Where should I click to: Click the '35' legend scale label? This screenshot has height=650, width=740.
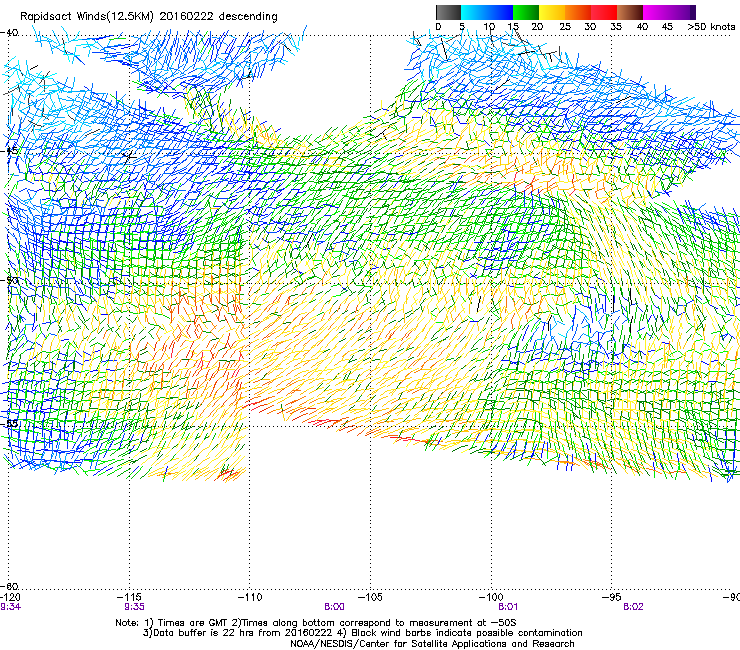(616, 27)
